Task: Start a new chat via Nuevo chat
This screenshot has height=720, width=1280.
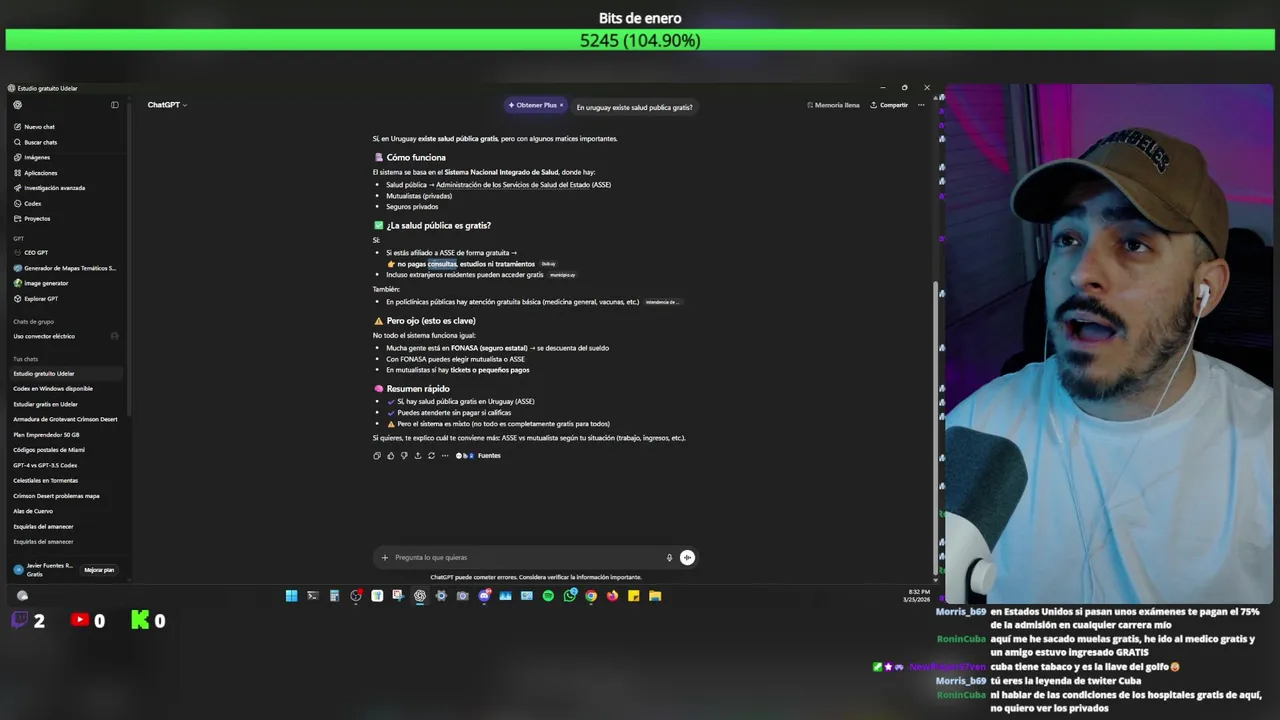Action: (40, 127)
